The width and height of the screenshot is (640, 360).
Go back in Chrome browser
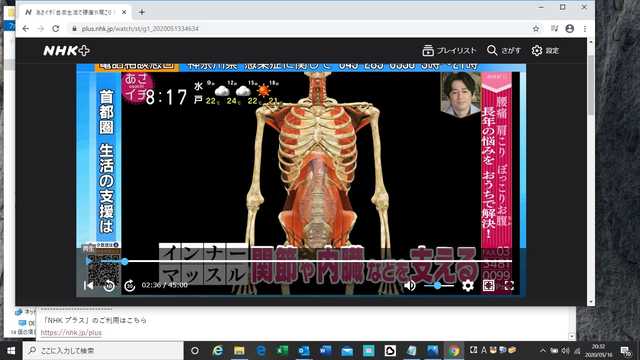coord(26,29)
